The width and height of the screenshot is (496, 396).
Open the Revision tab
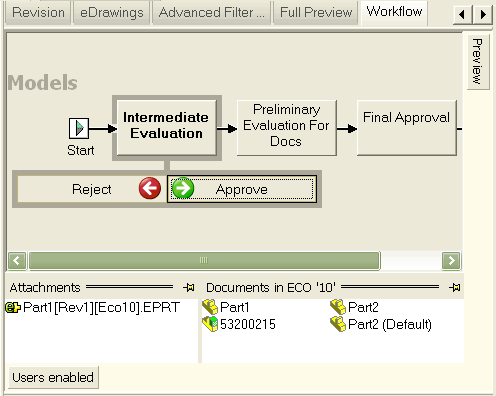(x=38, y=13)
